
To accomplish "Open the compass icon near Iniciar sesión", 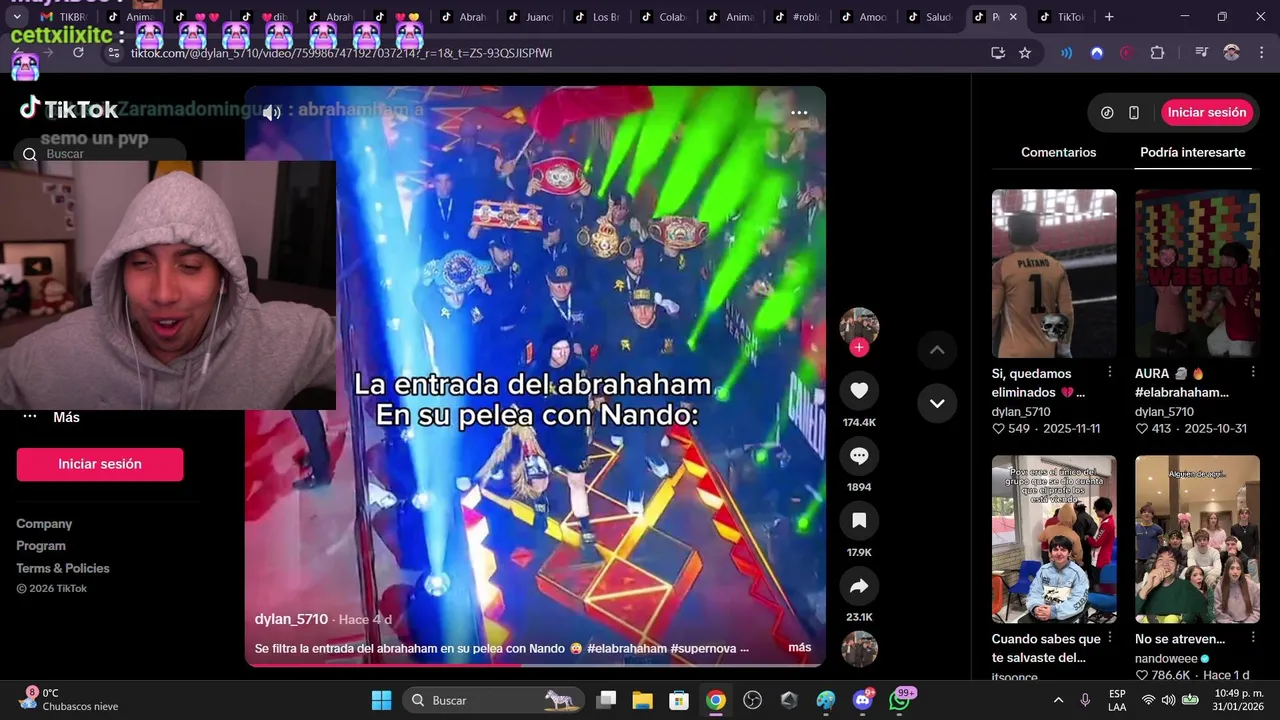I will click(x=1107, y=113).
